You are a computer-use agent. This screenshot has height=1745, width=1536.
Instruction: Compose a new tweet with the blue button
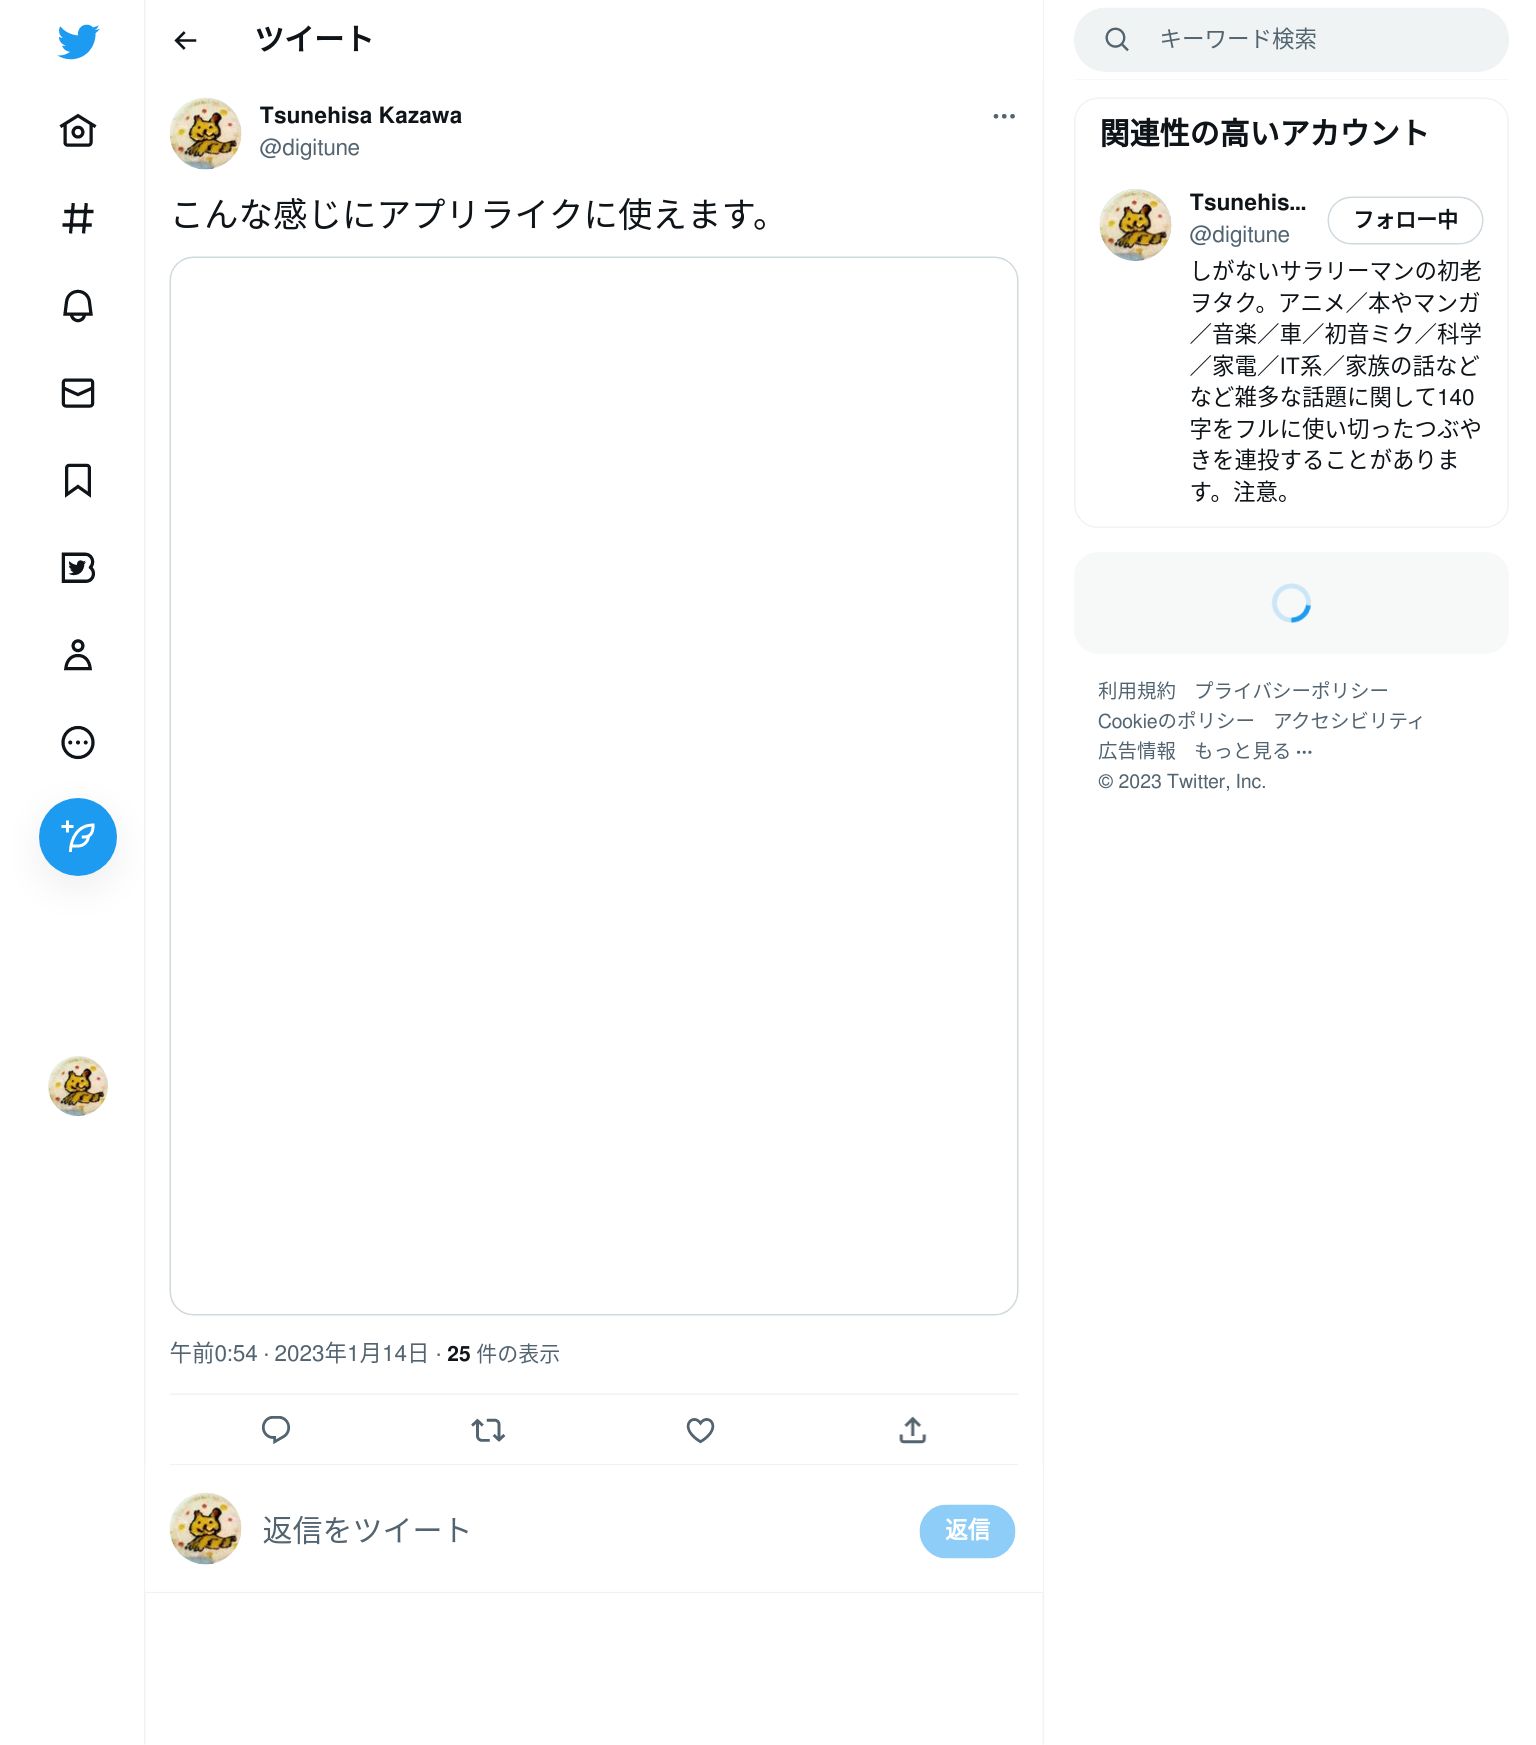[78, 837]
